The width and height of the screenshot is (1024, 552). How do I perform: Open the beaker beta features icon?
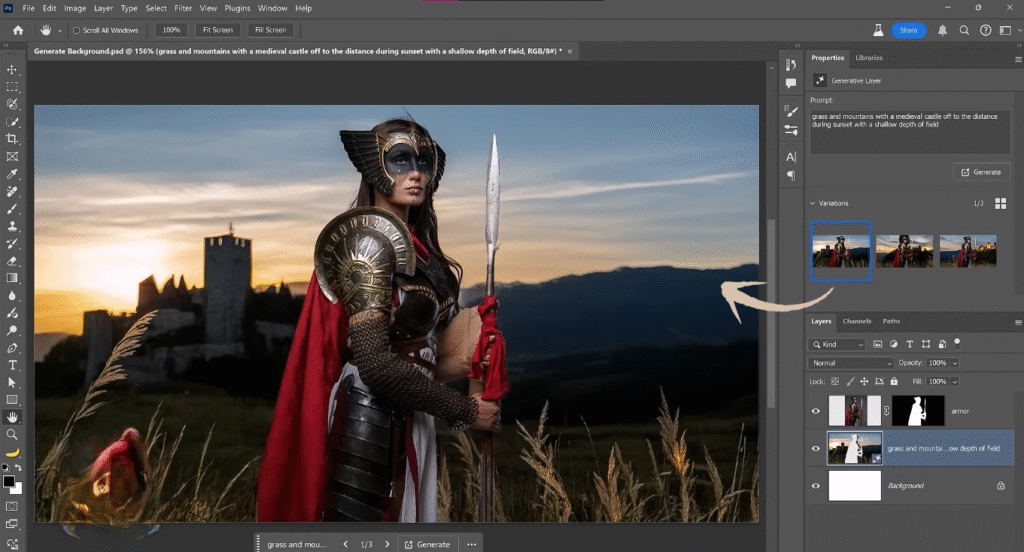(x=878, y=30)
